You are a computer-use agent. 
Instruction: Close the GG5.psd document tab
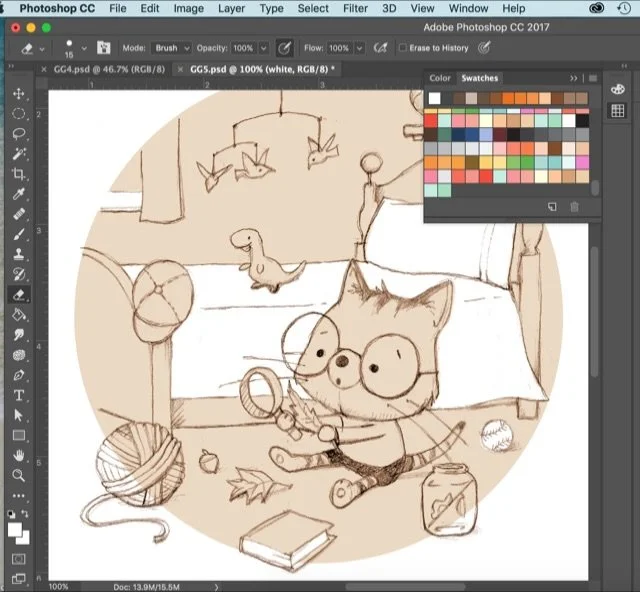pos(180,69)
